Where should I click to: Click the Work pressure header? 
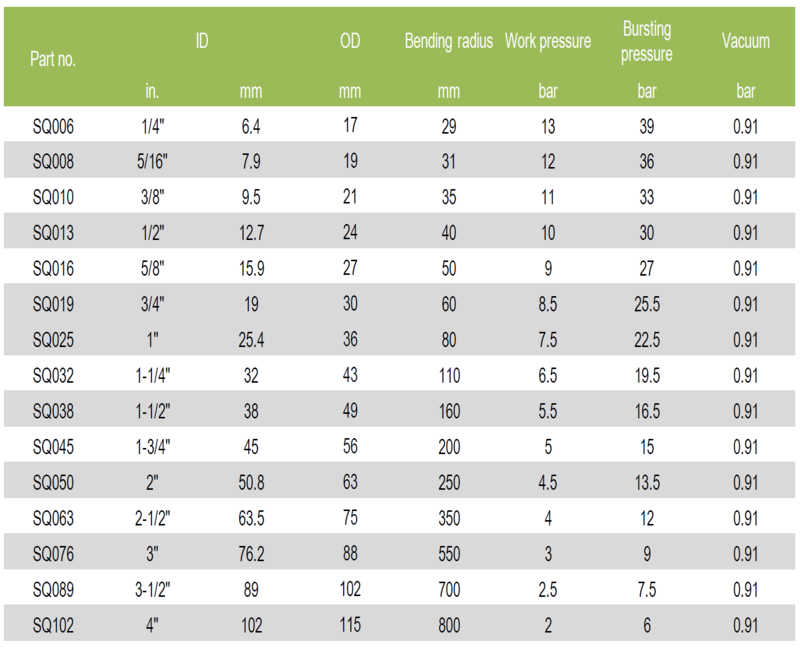(x=547, y=41)
